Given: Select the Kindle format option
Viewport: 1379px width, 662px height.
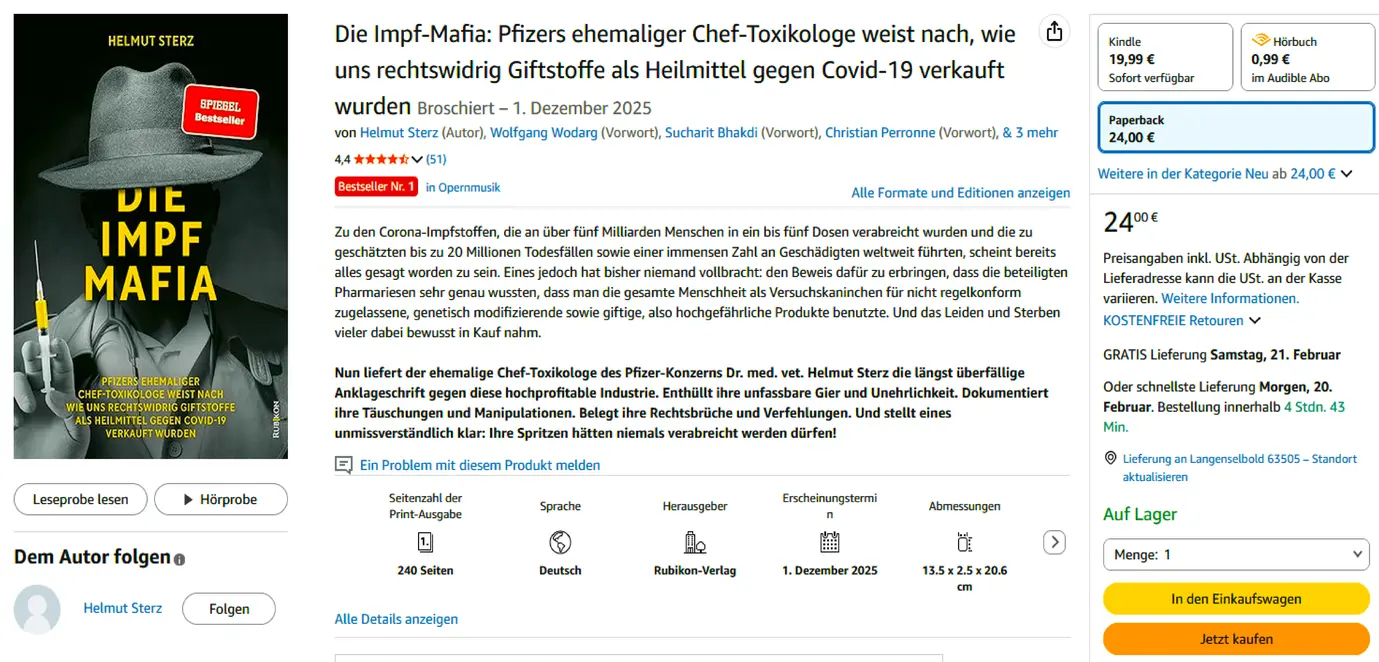Looking at the screenshot, I should point(1165,59).
